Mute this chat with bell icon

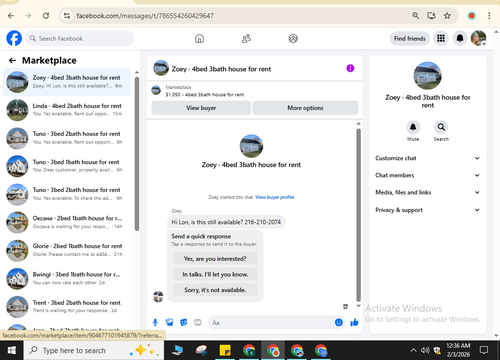(413, 127)
